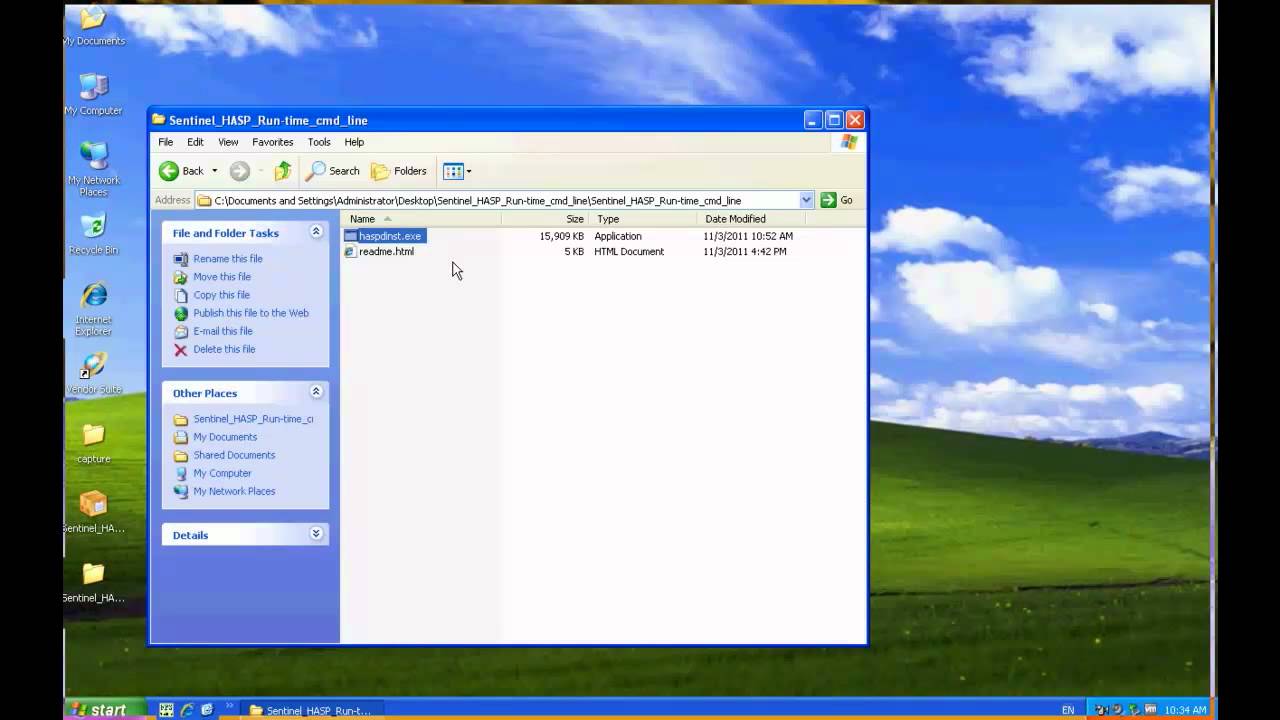Expand the Details panel
Viewport: 1280px width, 720px height.
point(316,534)
